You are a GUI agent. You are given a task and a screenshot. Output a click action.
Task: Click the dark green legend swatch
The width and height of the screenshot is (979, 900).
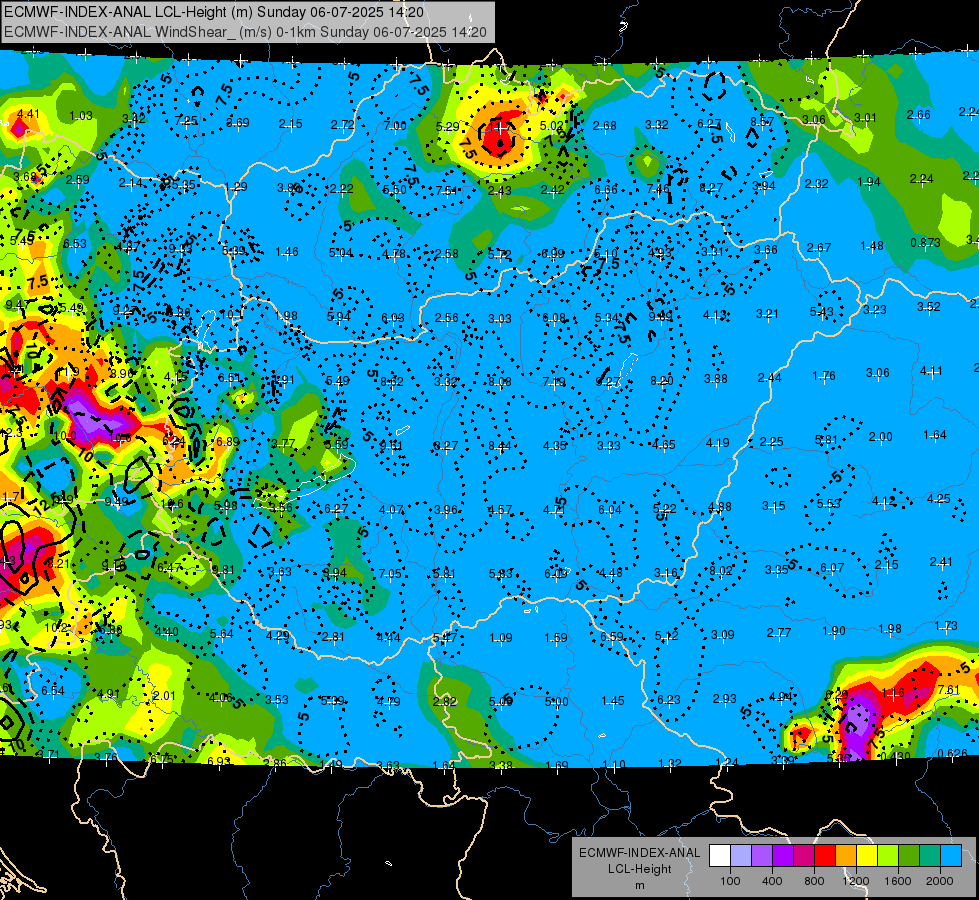(908, 856)
